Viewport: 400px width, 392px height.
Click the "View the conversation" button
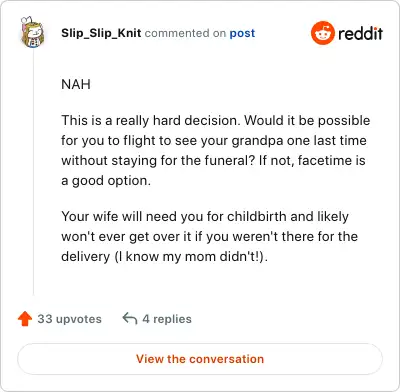point(200,359)
